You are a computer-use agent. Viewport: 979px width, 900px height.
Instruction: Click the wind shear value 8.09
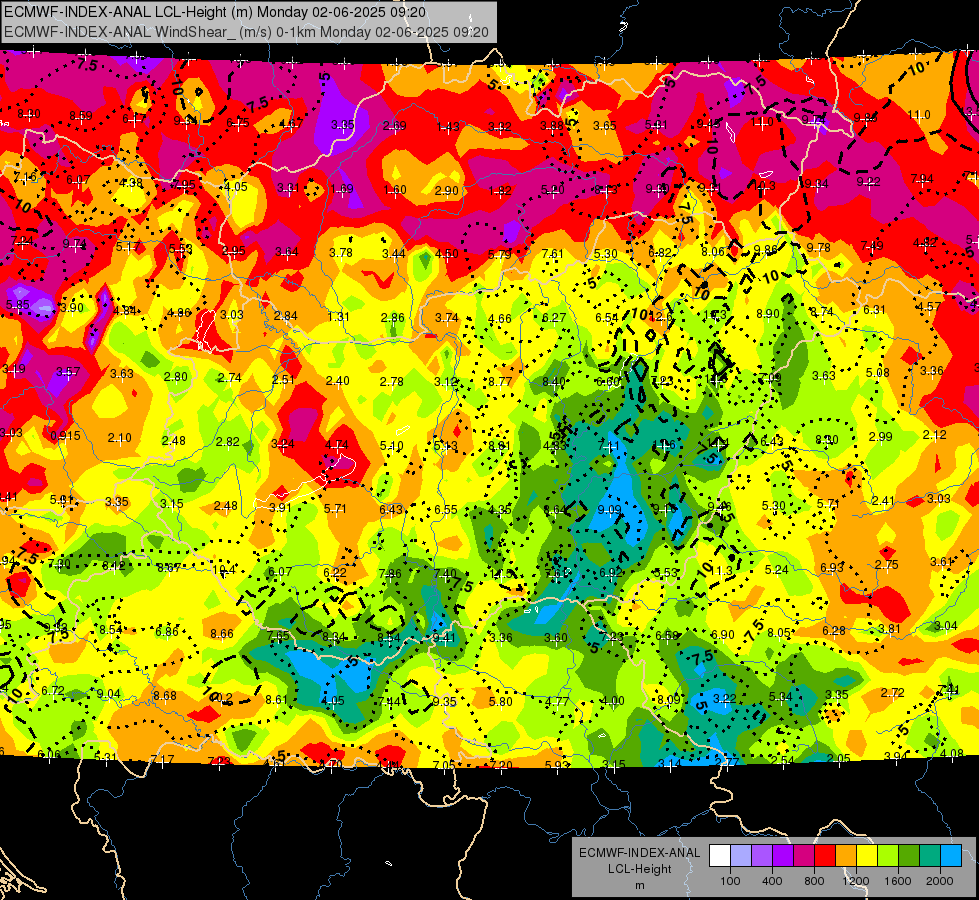click(669, 700)
